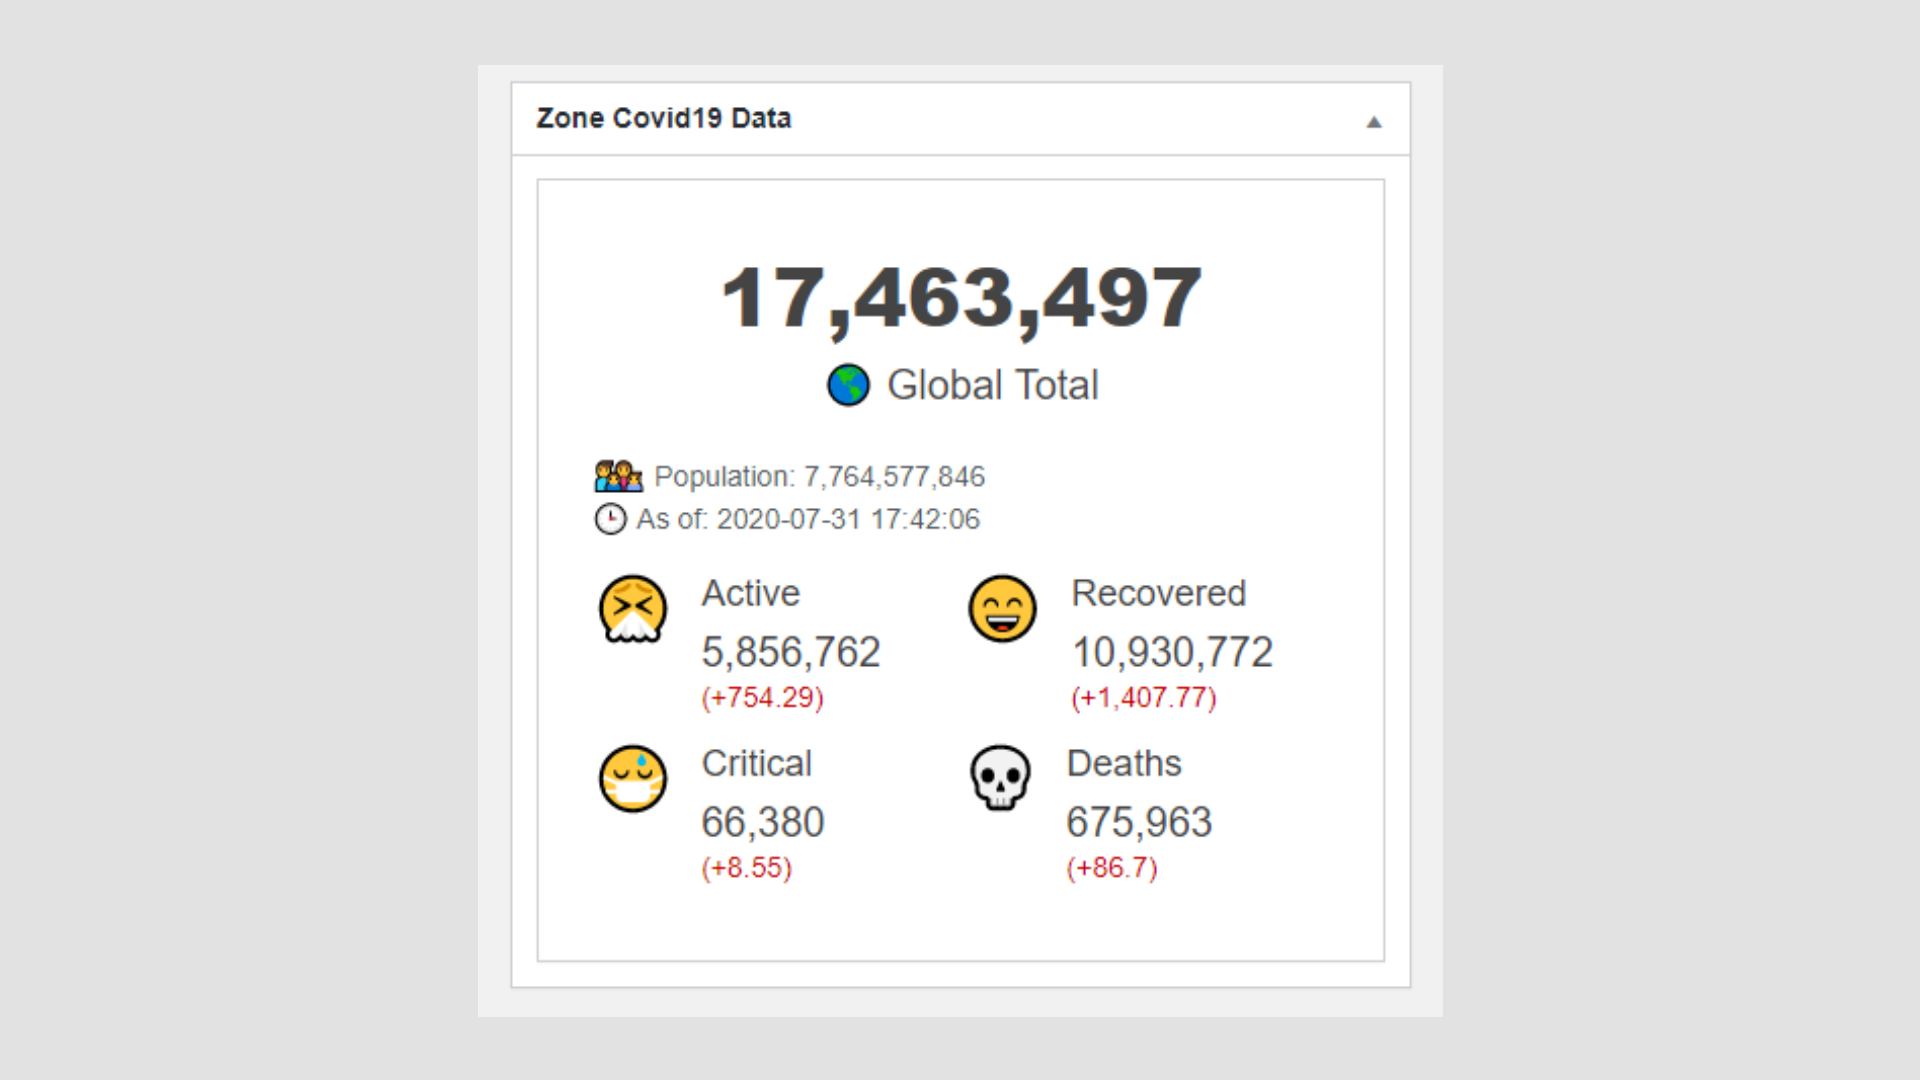
Task: Click the Population figure text
Action: pos(819,477)
